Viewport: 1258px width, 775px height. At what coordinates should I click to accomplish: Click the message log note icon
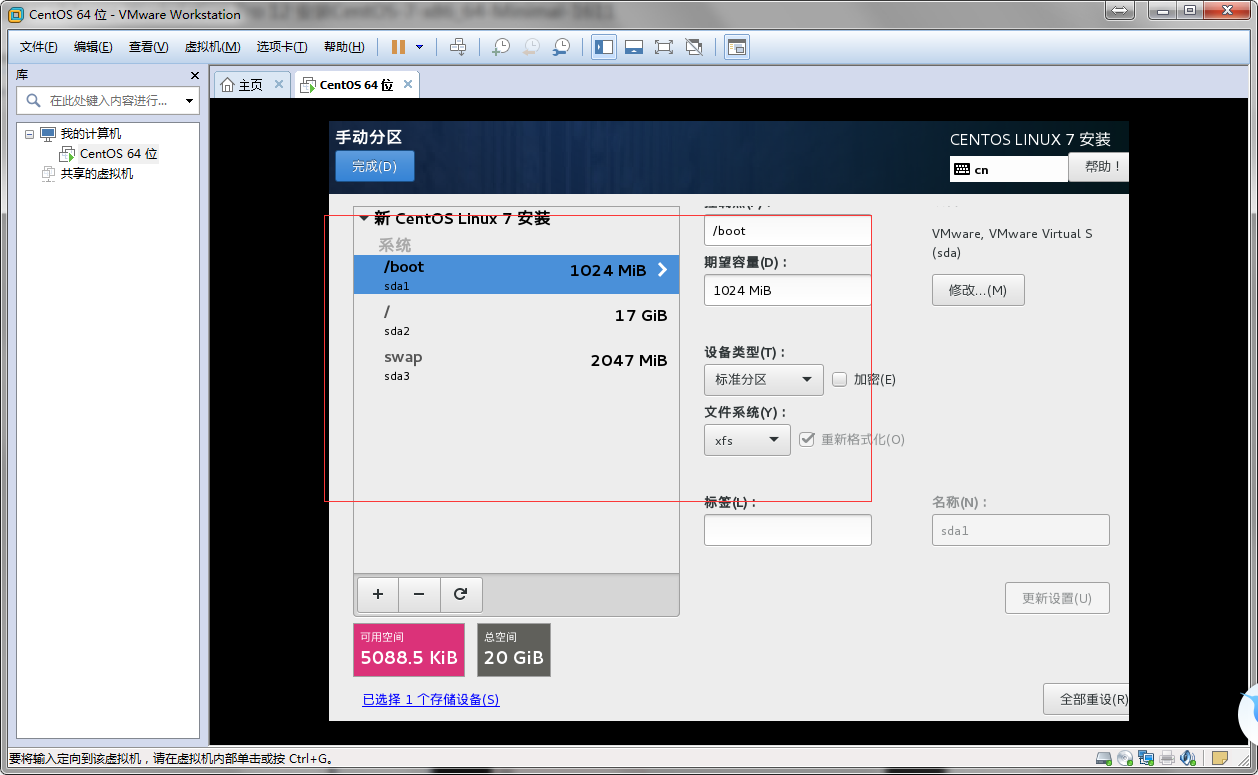[x=1219, y=758]
